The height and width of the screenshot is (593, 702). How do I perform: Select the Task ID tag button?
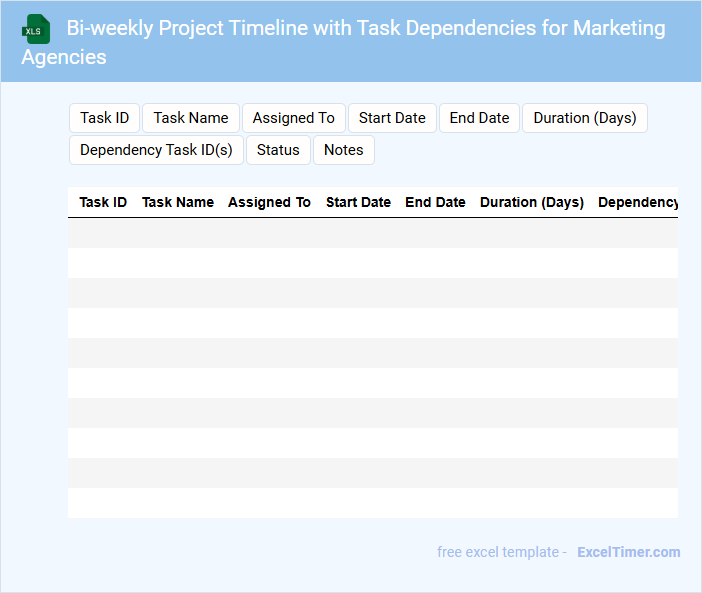[x=104, y=118]
